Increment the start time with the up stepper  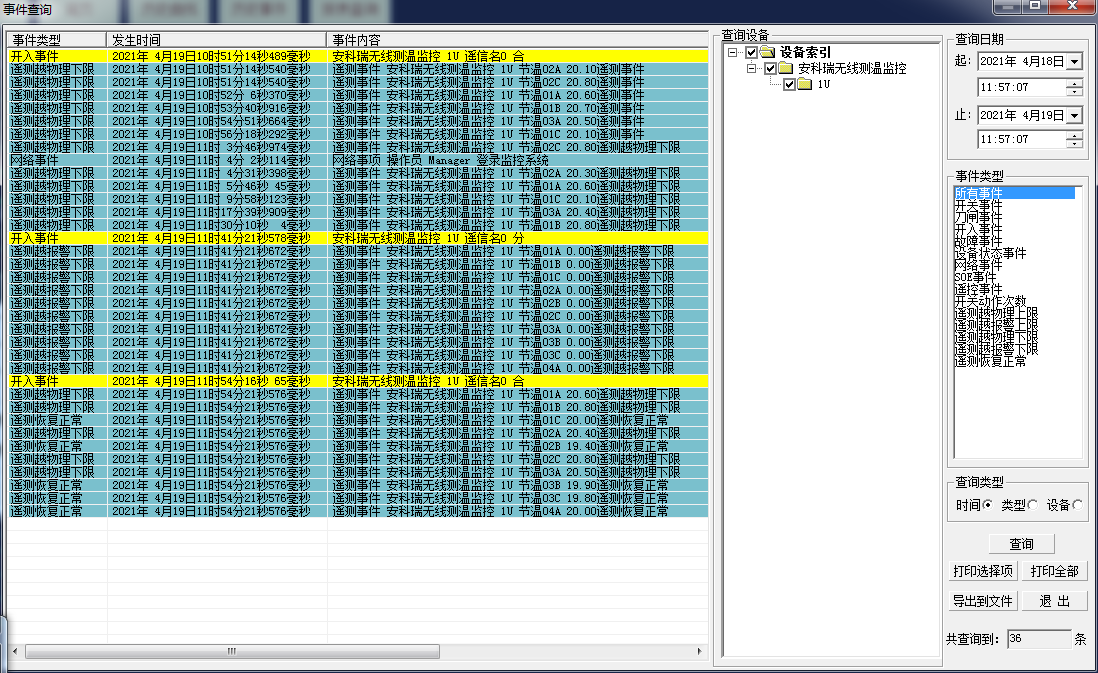point(1075,84)
